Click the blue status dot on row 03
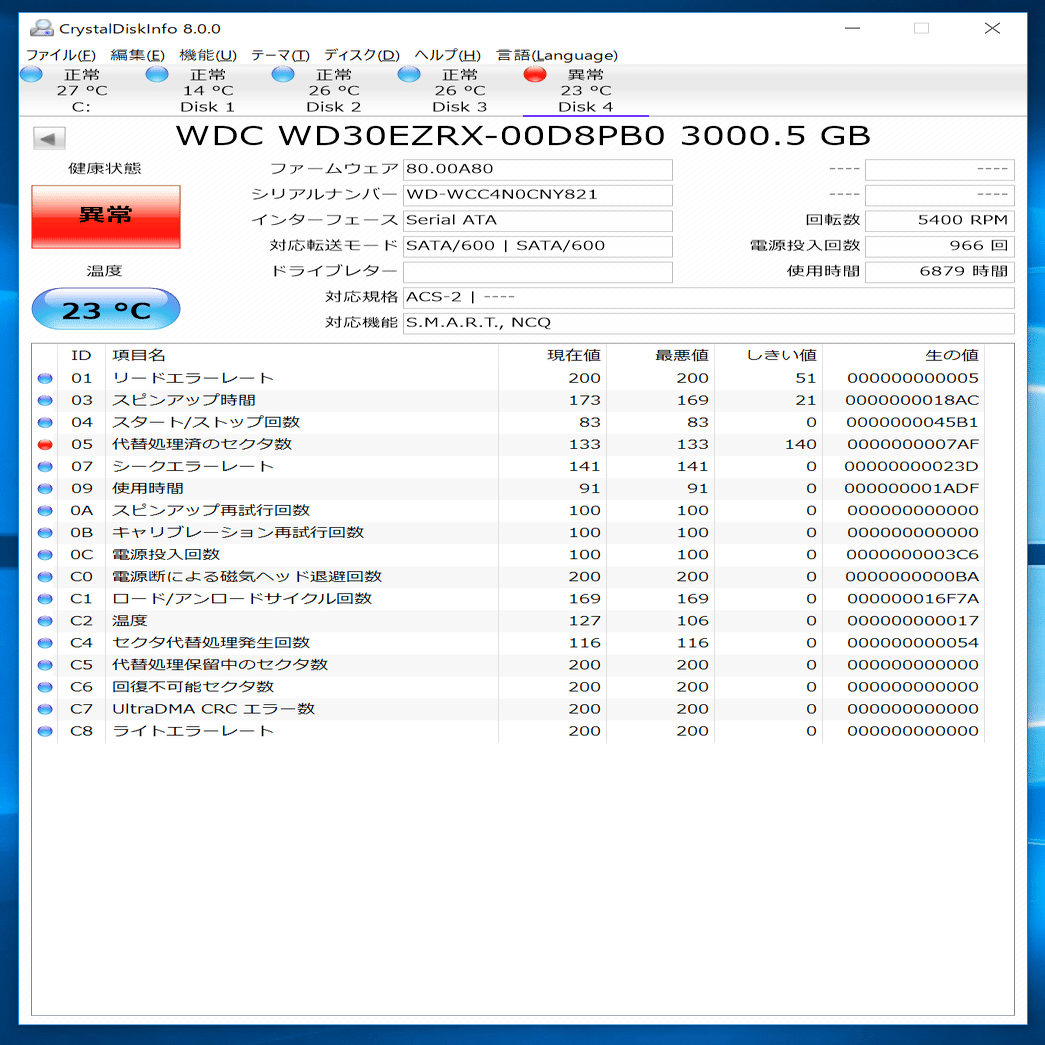The width and height of the screenshot is (1045, 1045). click(x=45, y=401)
